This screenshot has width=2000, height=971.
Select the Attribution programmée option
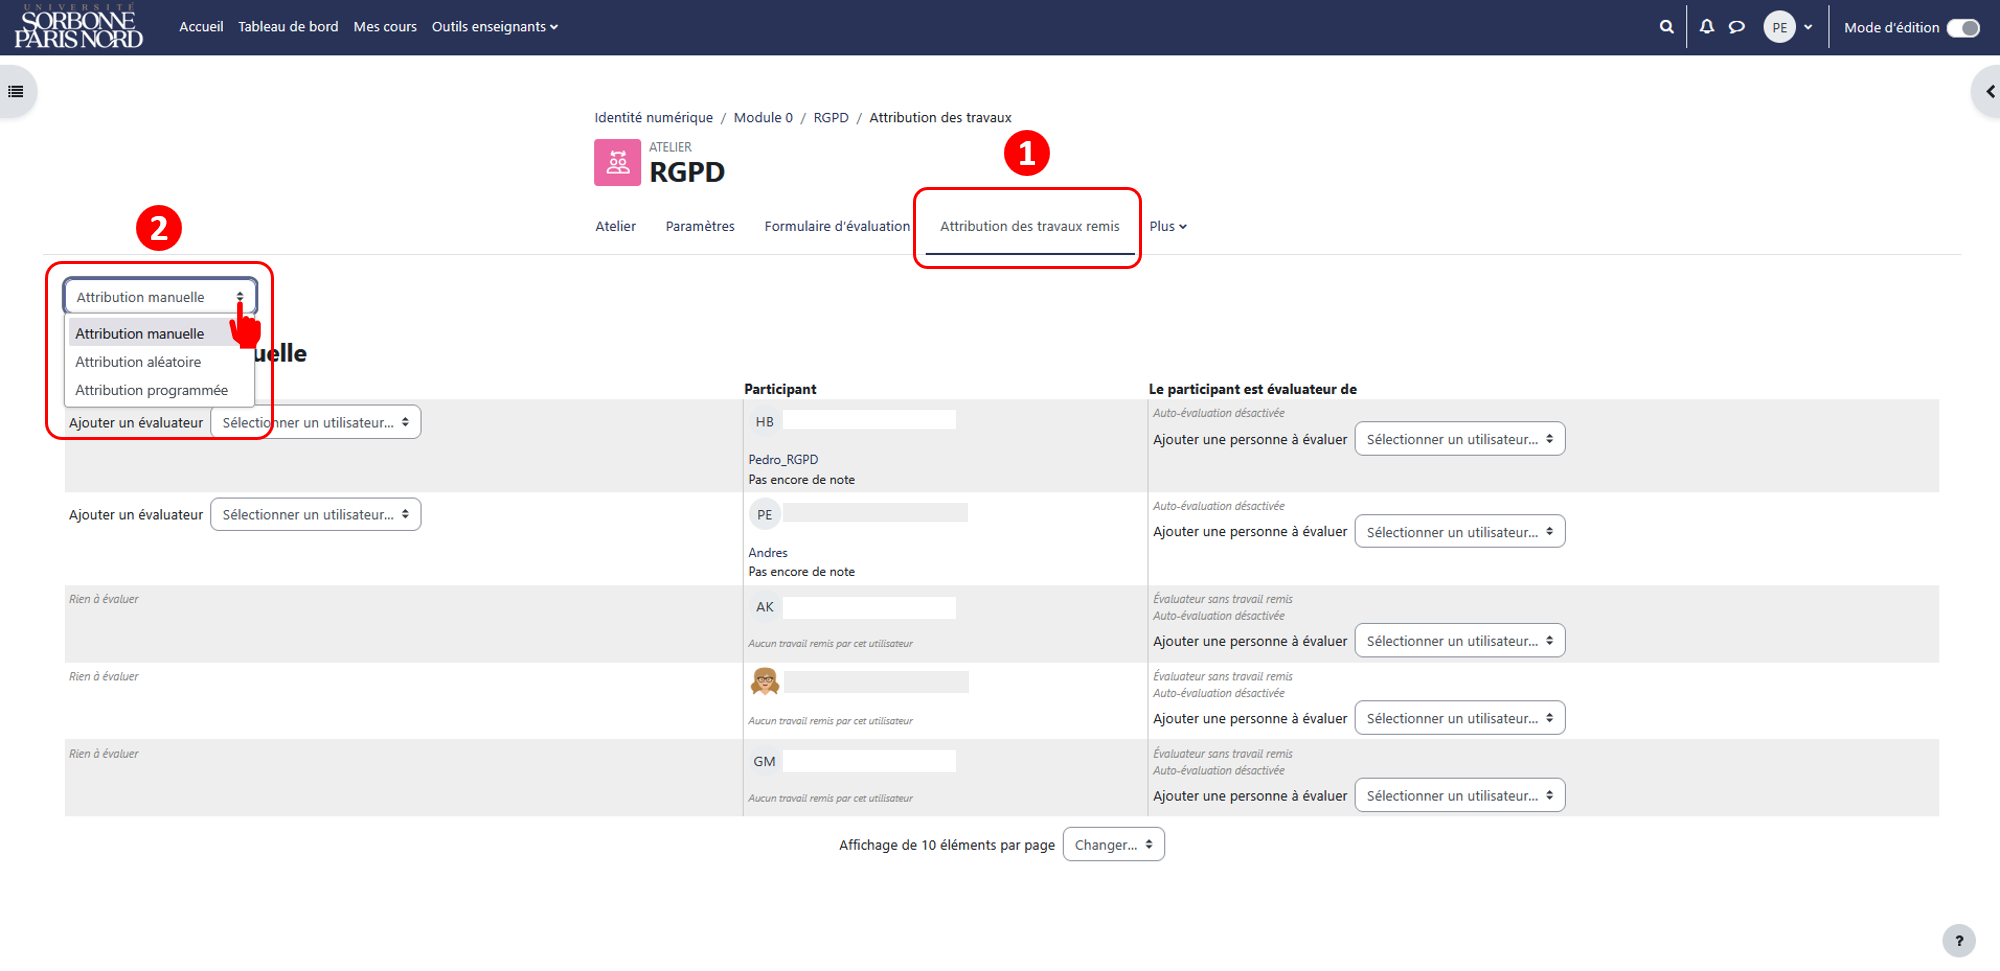pos(151,390)
